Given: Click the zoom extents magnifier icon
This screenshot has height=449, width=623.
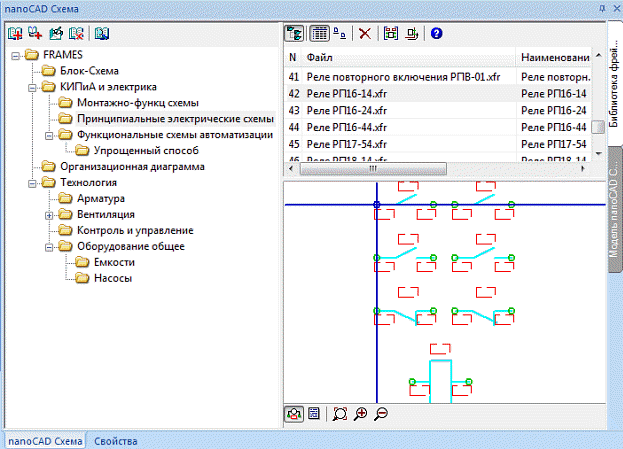Looking at the screenshot, I should pyautogui.click(x=340, y=414).
